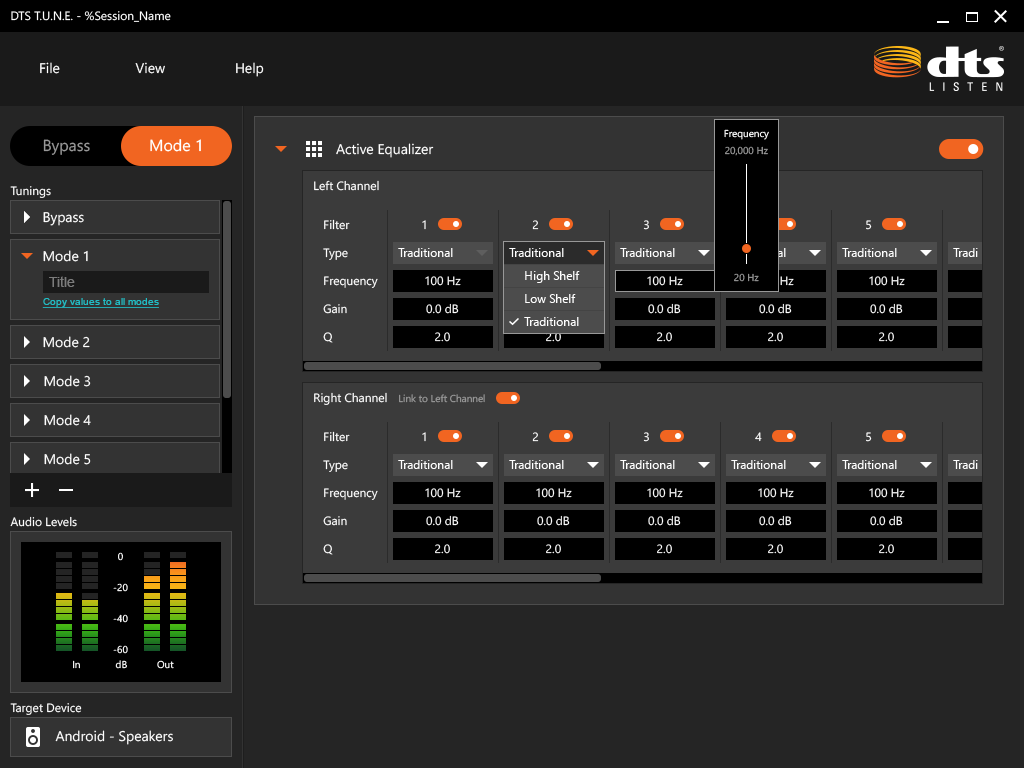
Task: Open Right Channel filter 3 Type dropdown
Action: [665, 465]
